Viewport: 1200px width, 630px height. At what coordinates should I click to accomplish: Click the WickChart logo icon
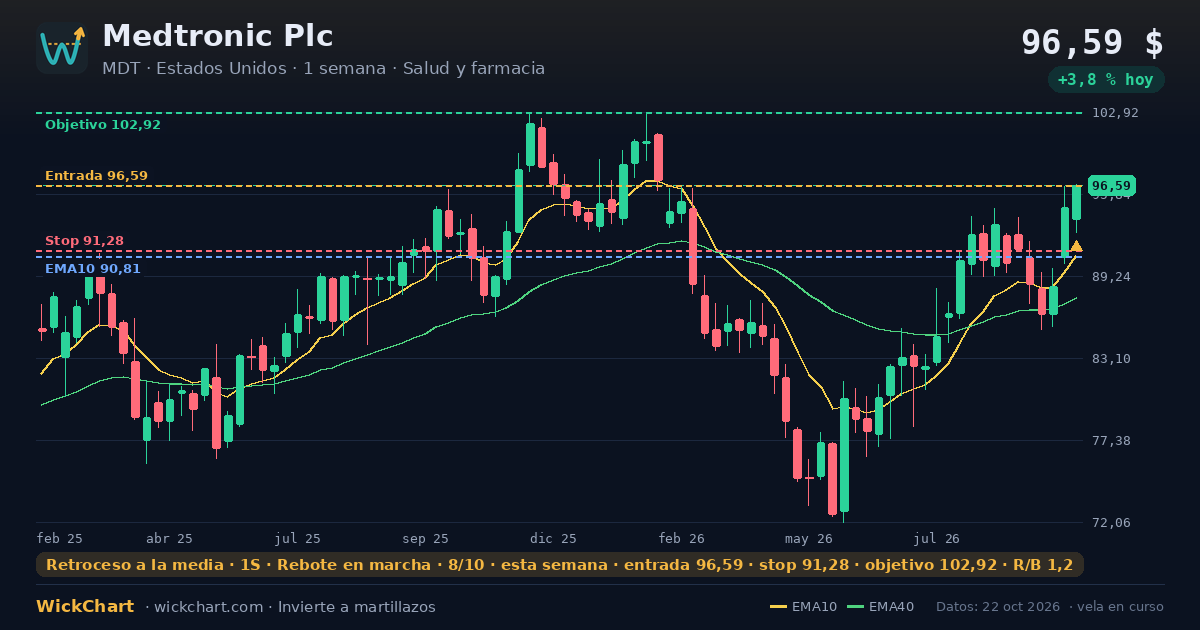point(62,48)
